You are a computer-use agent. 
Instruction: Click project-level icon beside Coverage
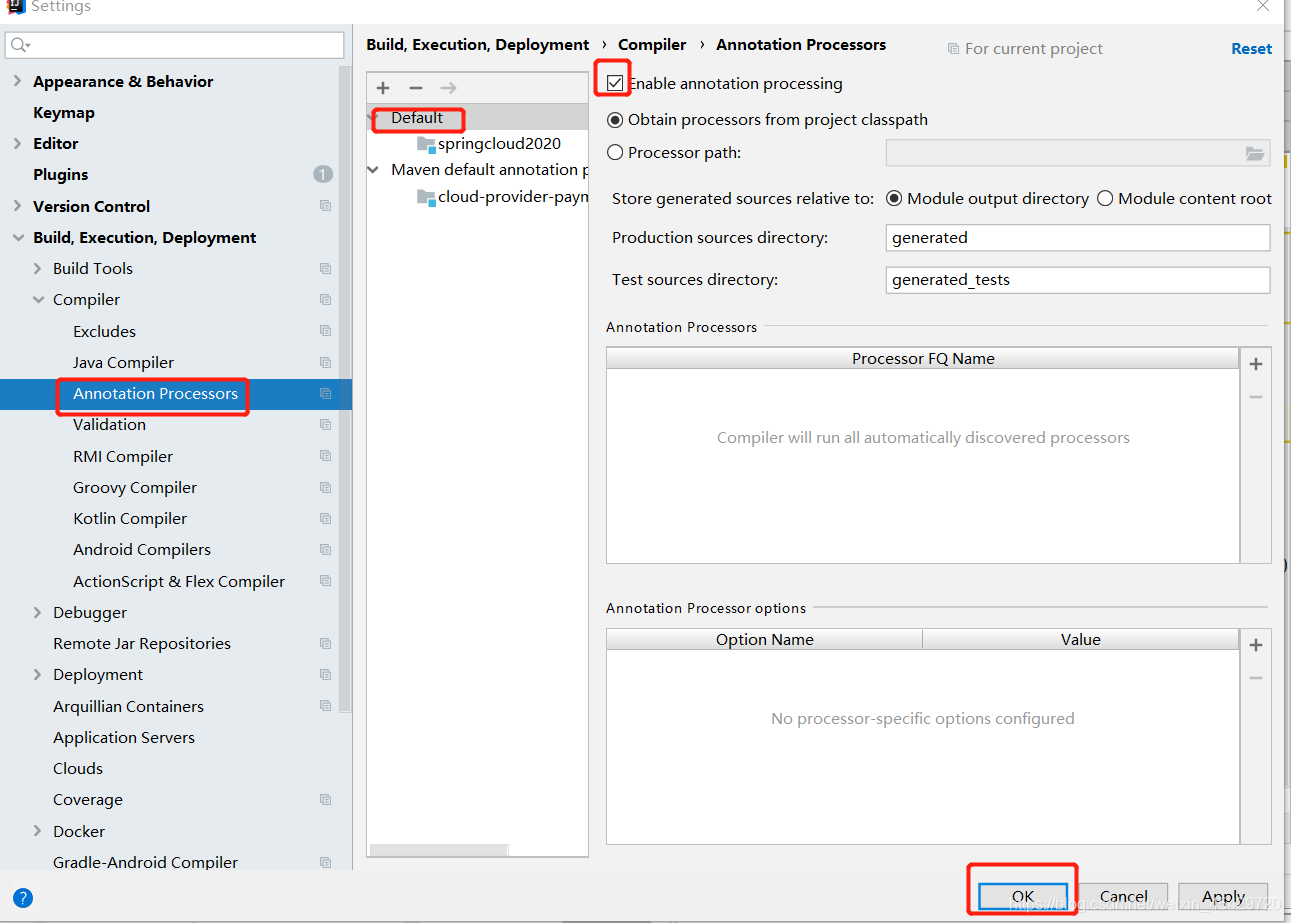pos(325,799)
